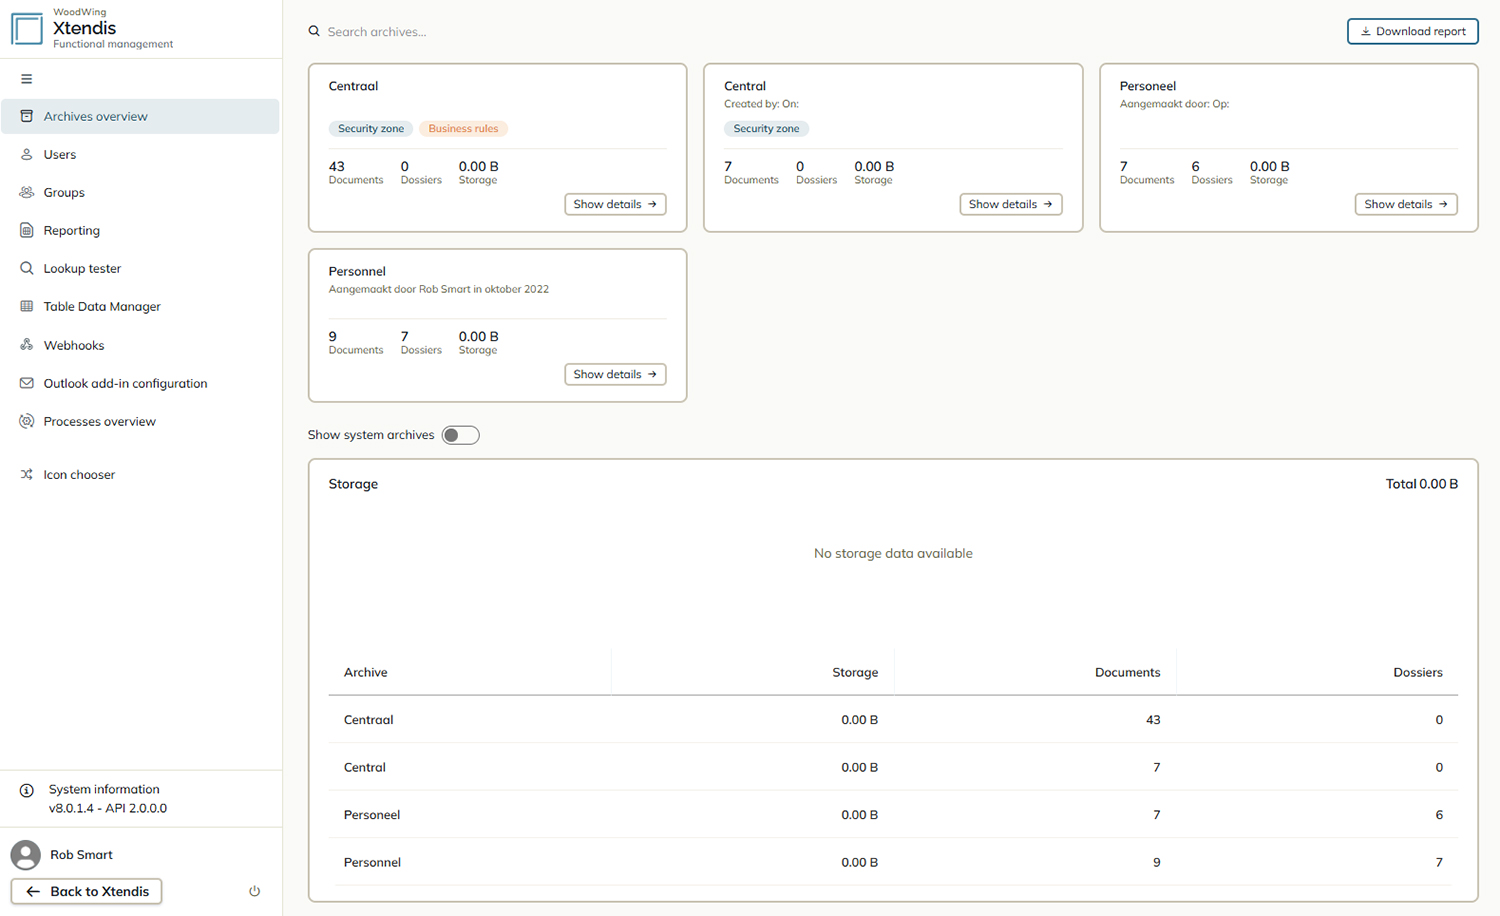
Task: Open Outlook add-in configuration
Action: (x=140, y=383)
